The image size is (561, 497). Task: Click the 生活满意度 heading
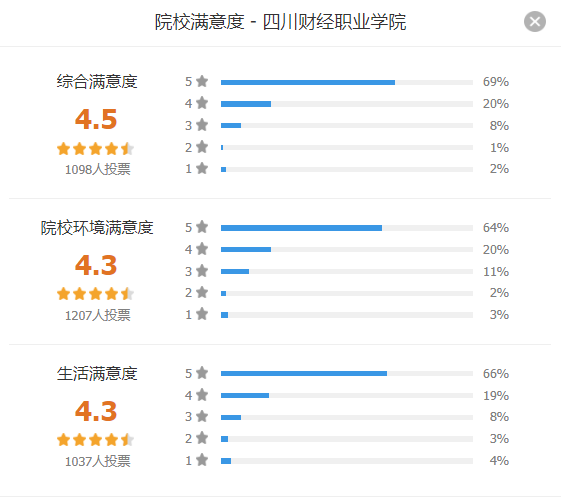click(x=97, y=374)
